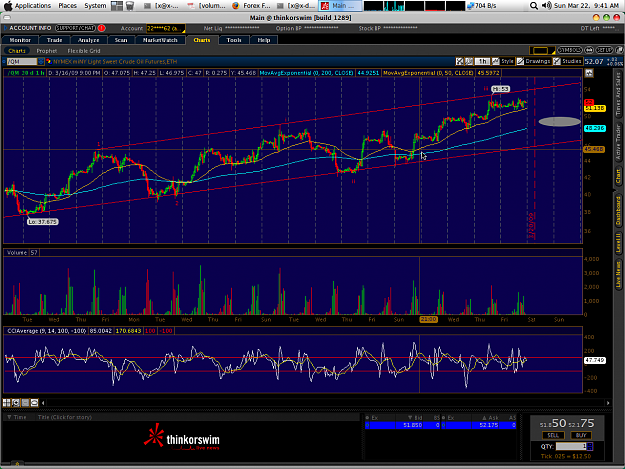Sort news by the Time column

17,417
